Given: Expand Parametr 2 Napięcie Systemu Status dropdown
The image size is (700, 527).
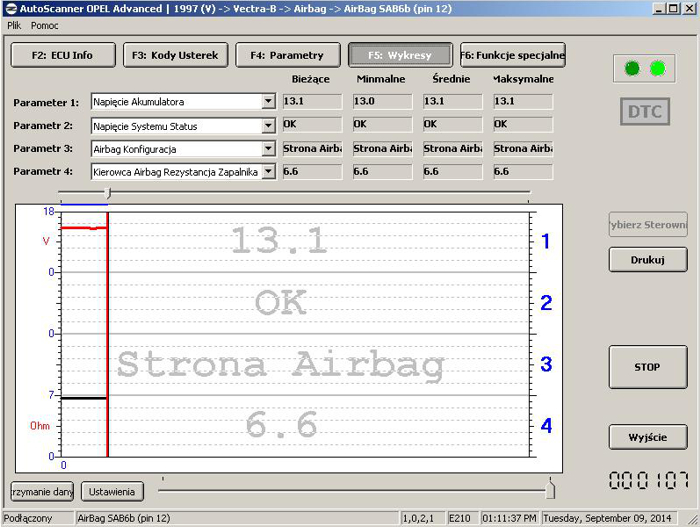Looking at the screenshot, I should [268, 126].
